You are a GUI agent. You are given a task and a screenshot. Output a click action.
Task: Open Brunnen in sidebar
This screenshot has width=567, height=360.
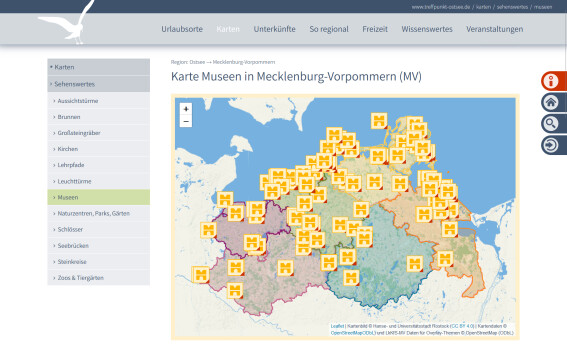(x=99, y=117)
